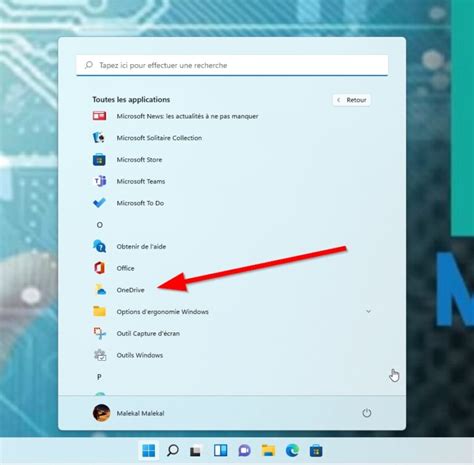Open the Outil Capture d'écran icon
Screen dimensions: 474x465
click(x=99, y=333)
